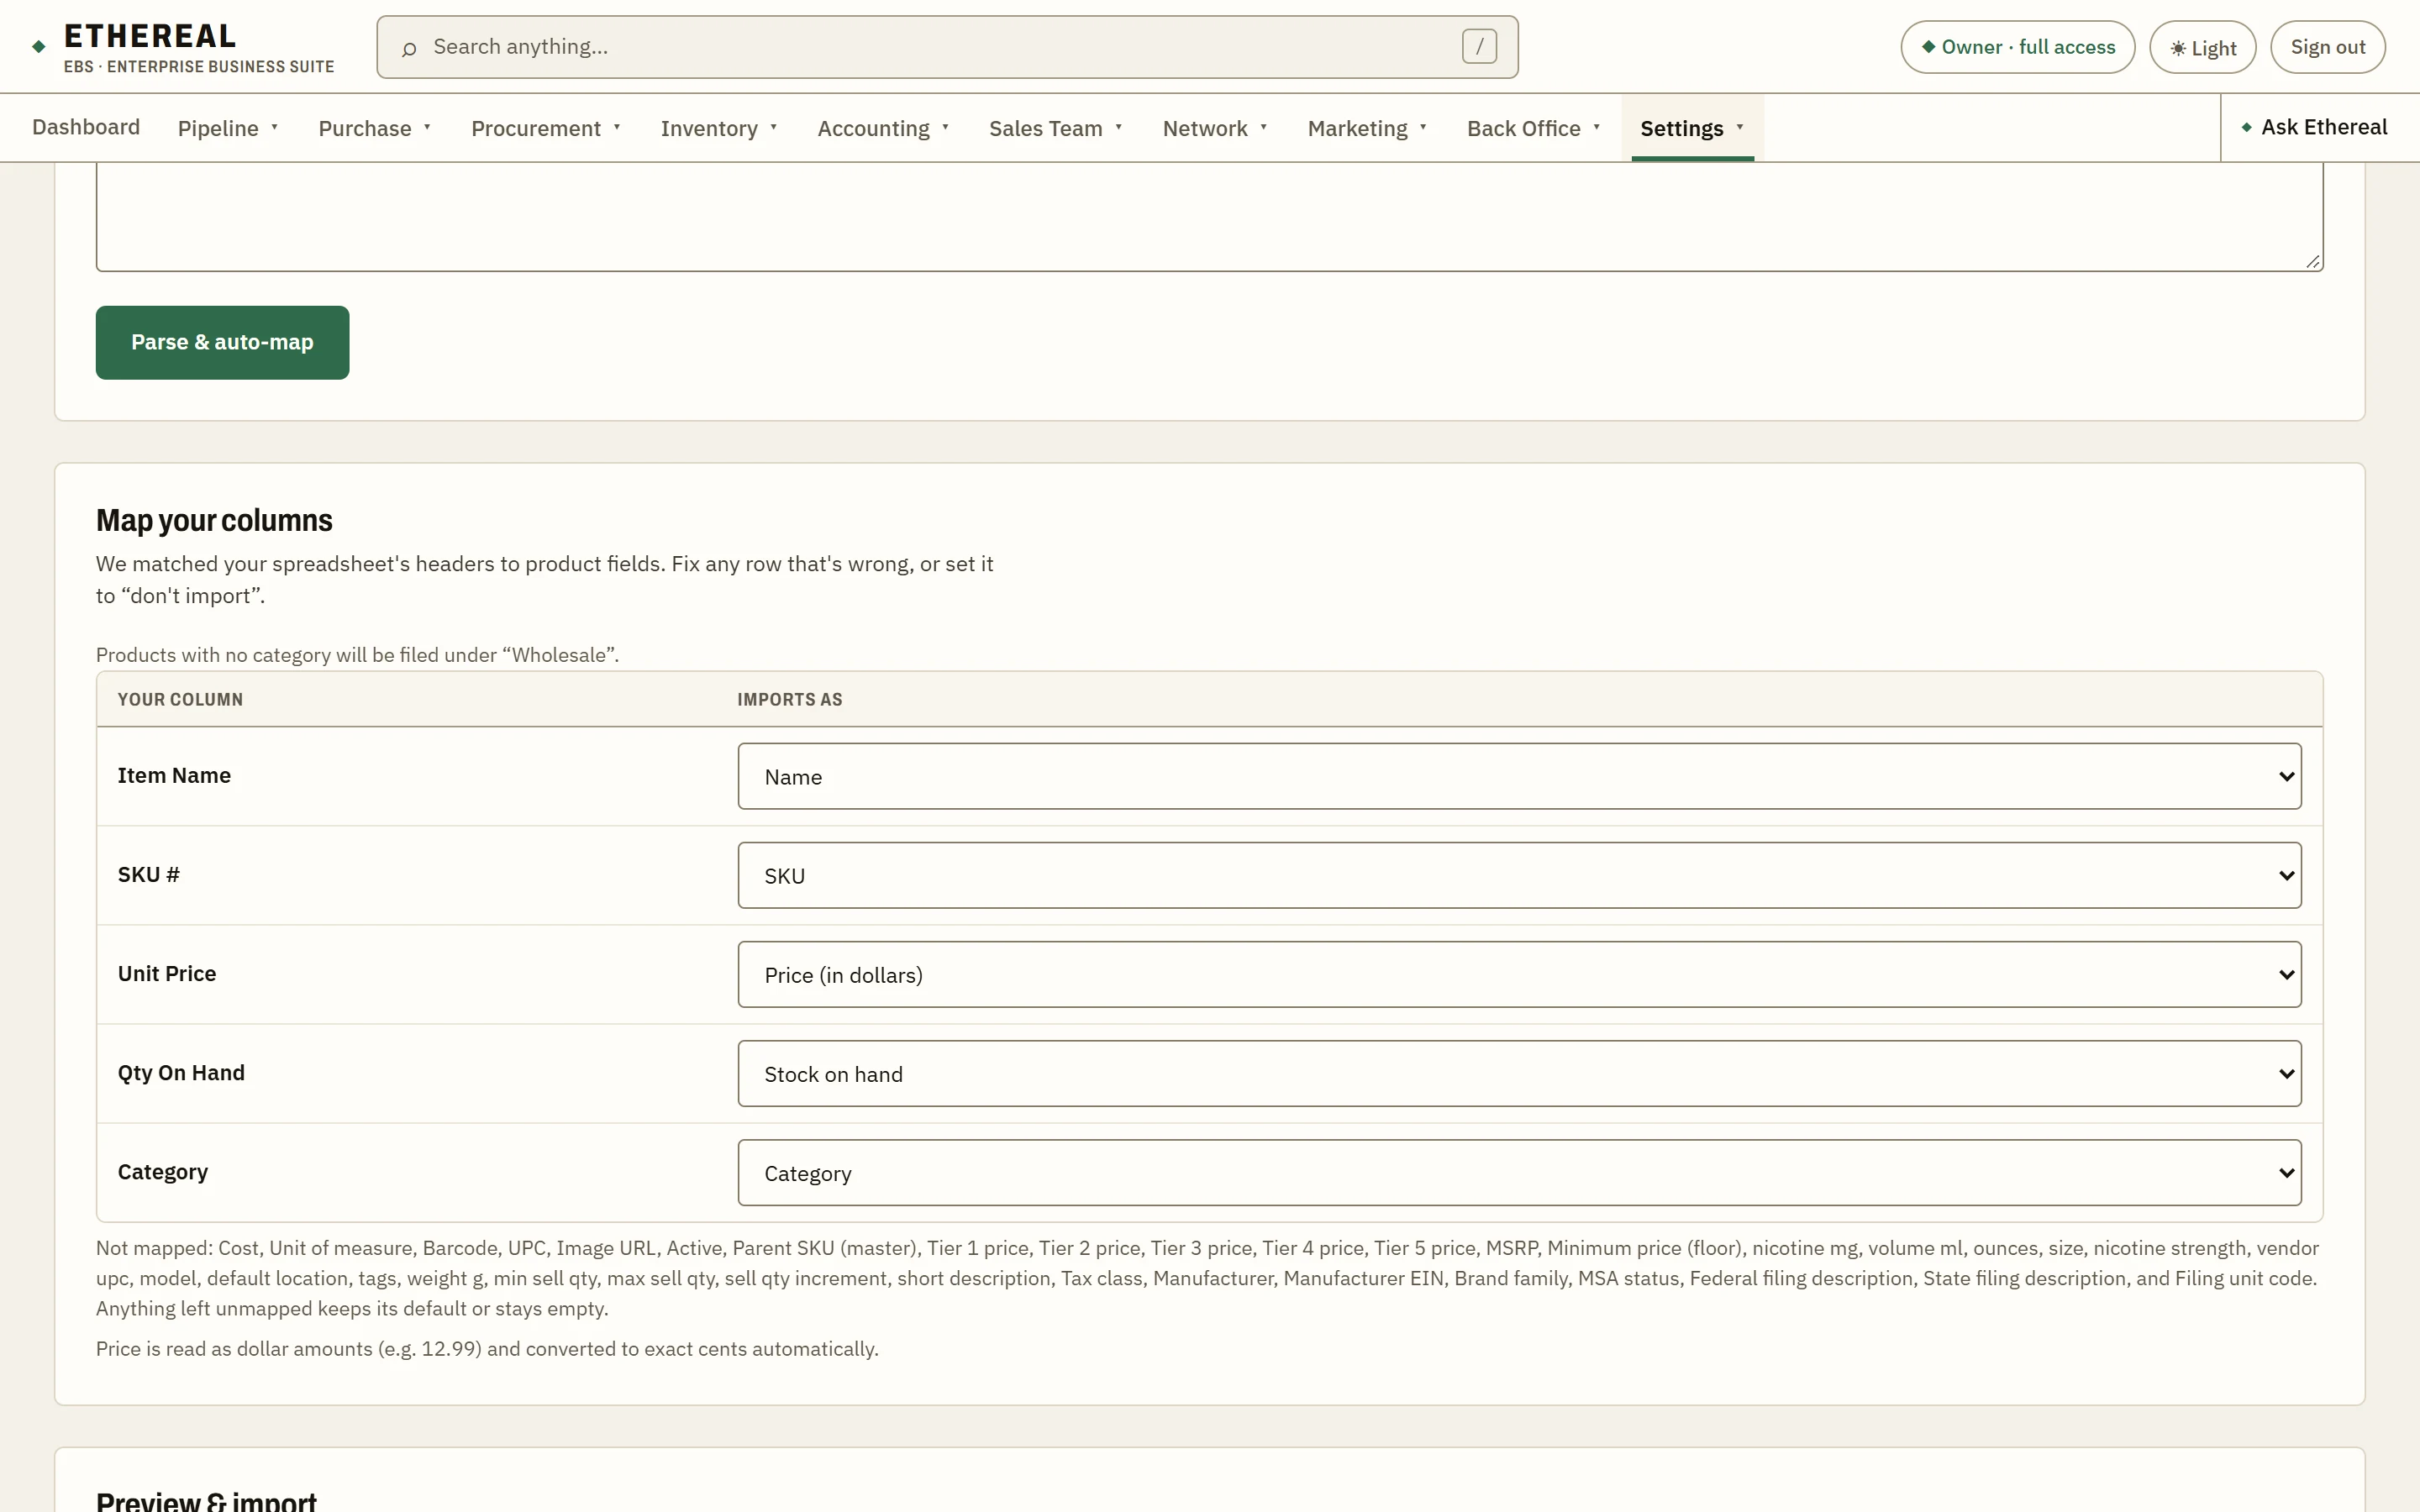Expand the Marketing menu
The width and height of the screenshot is (2420, 1512).
pyautogui.click(x=1367, y=128)
